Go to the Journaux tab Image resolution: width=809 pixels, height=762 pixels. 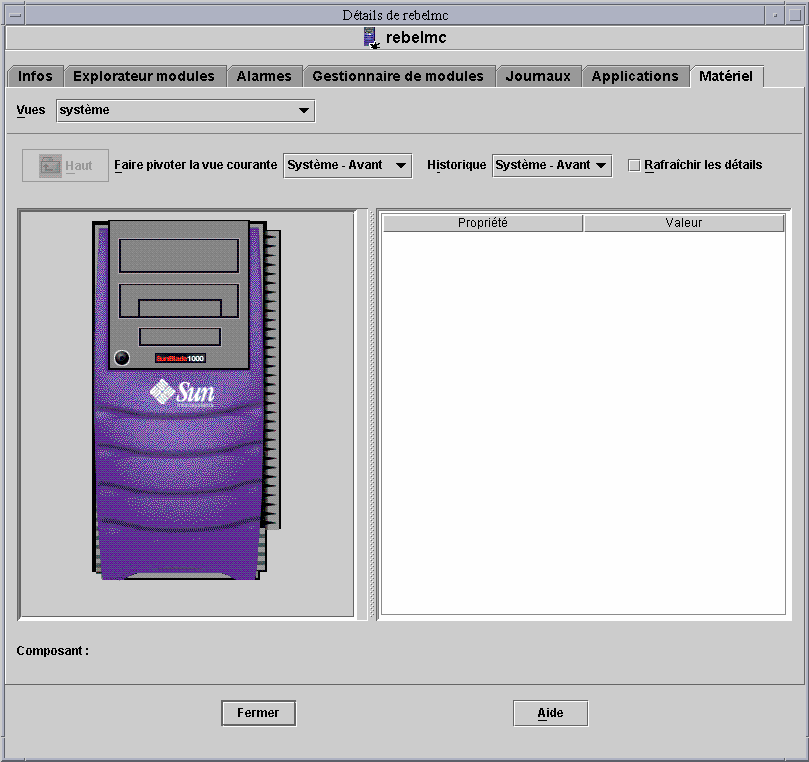coord(538,76)
